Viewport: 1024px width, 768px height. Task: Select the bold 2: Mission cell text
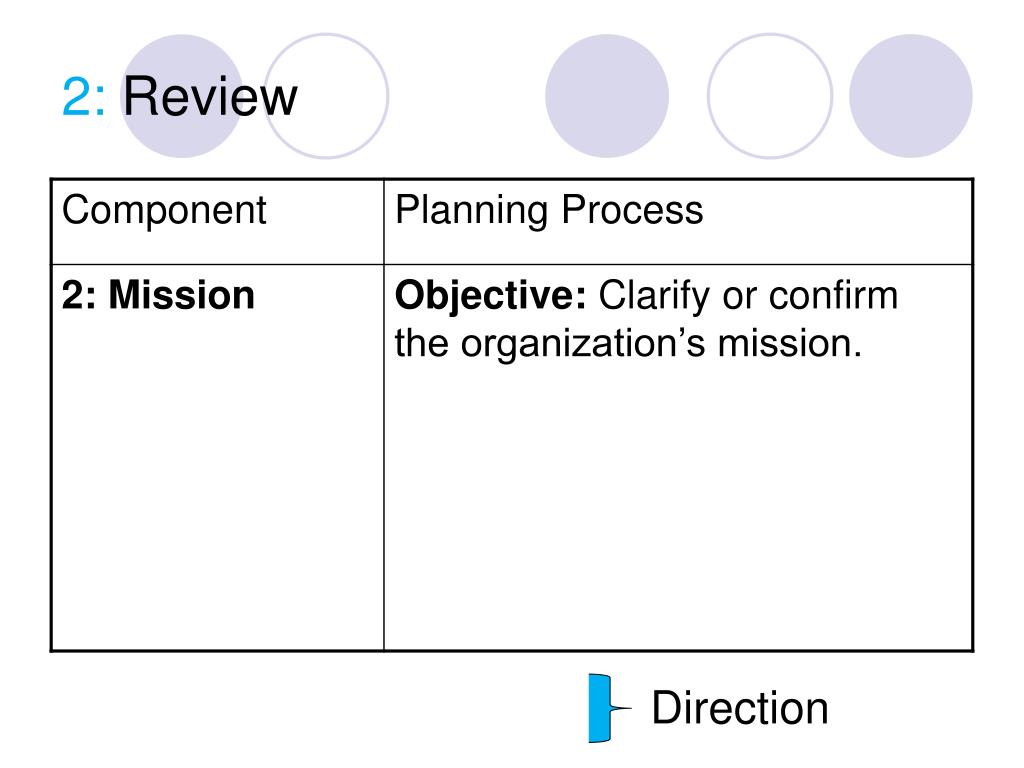pyautogui.click(x=158, y=295)
